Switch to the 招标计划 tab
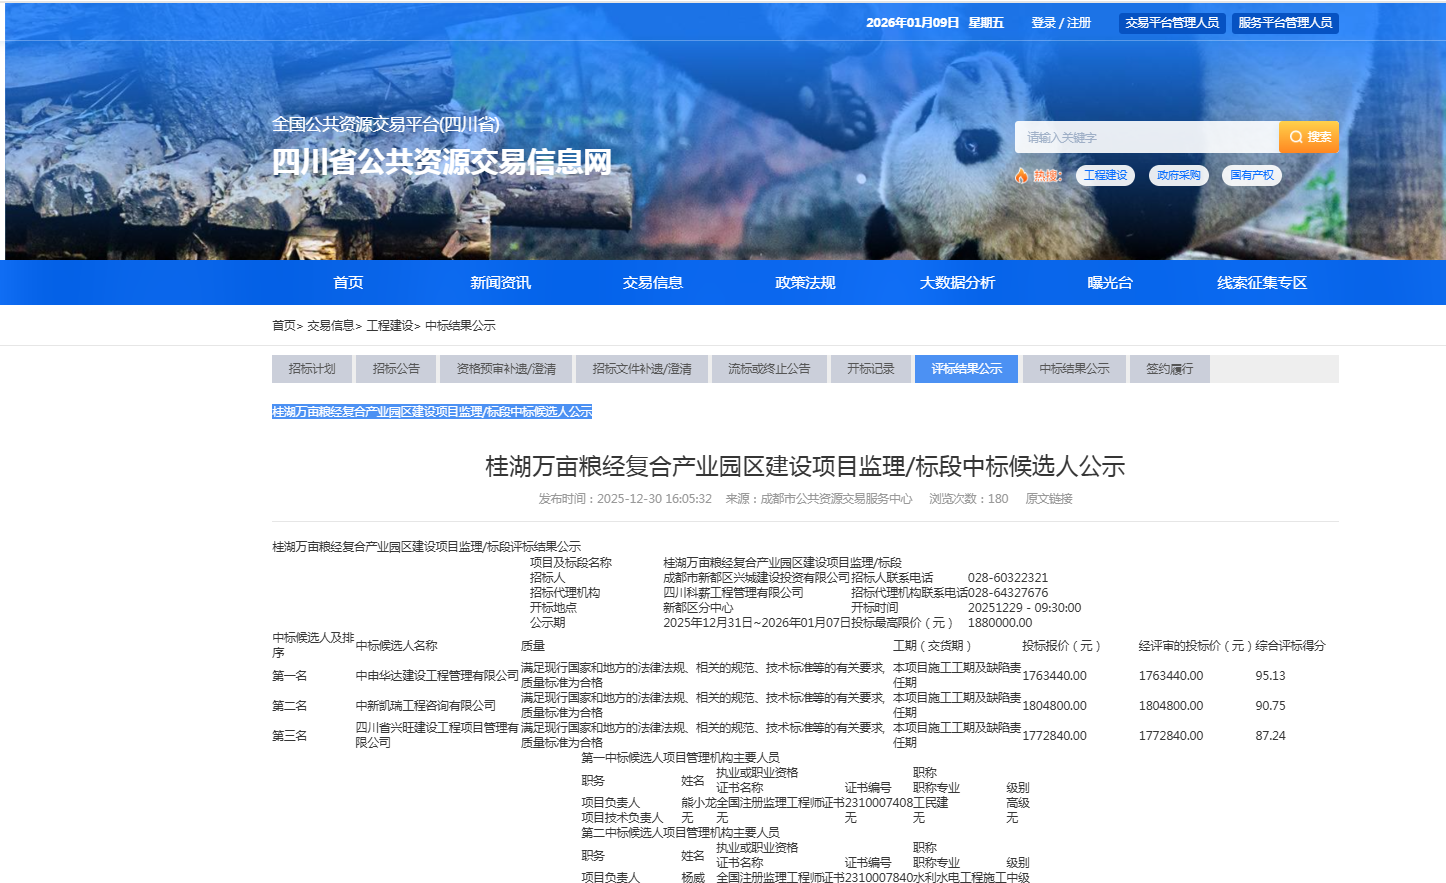 point(312,369)
